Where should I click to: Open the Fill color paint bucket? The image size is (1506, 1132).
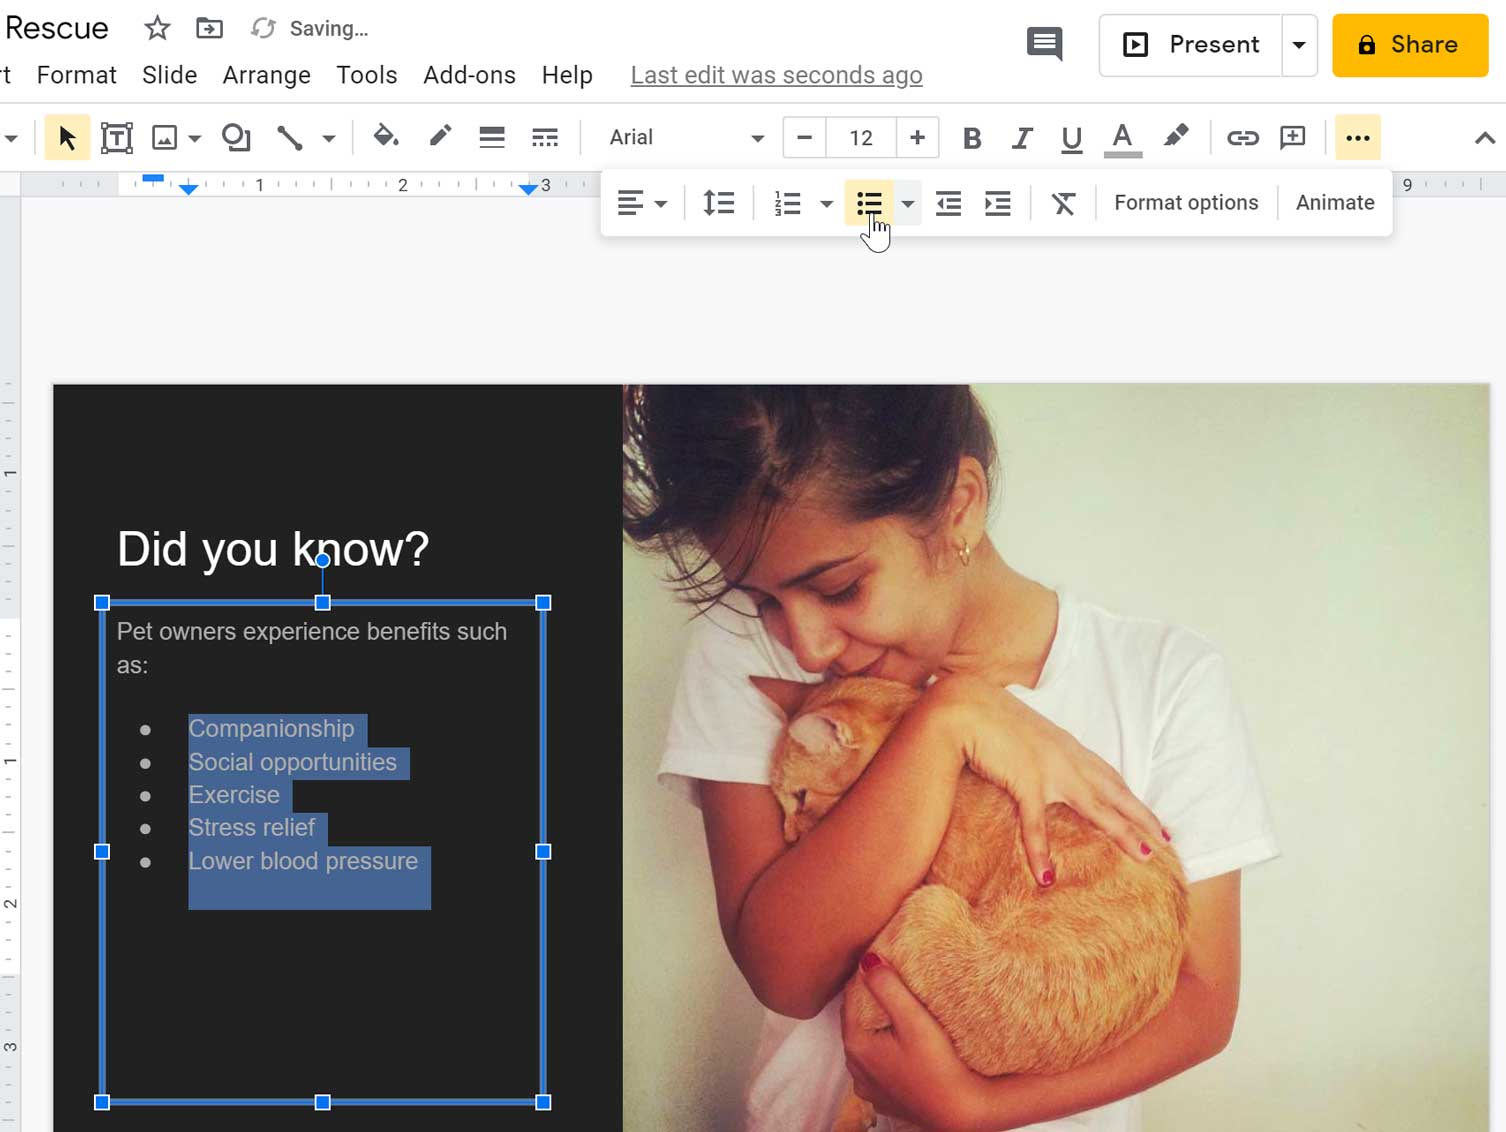point(385,137)
